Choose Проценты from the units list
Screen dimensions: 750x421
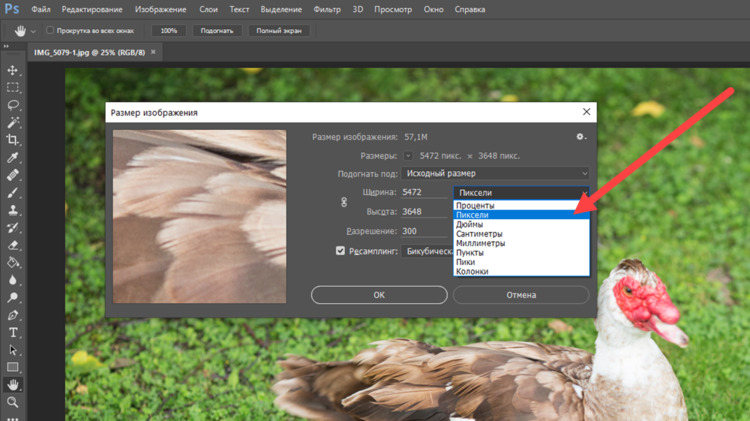click(x=476, y=205)
